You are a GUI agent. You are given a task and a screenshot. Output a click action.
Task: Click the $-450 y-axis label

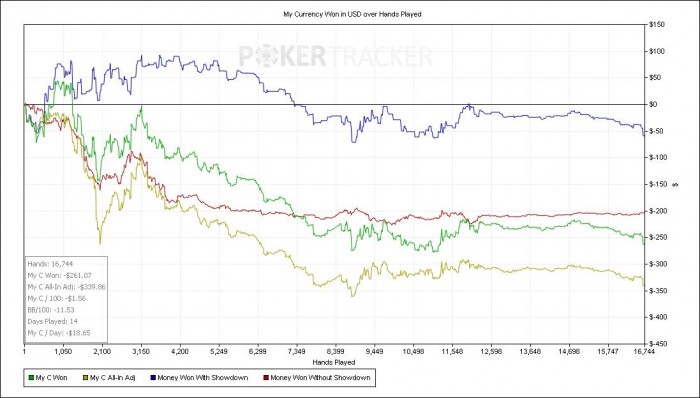pos(657,344)
